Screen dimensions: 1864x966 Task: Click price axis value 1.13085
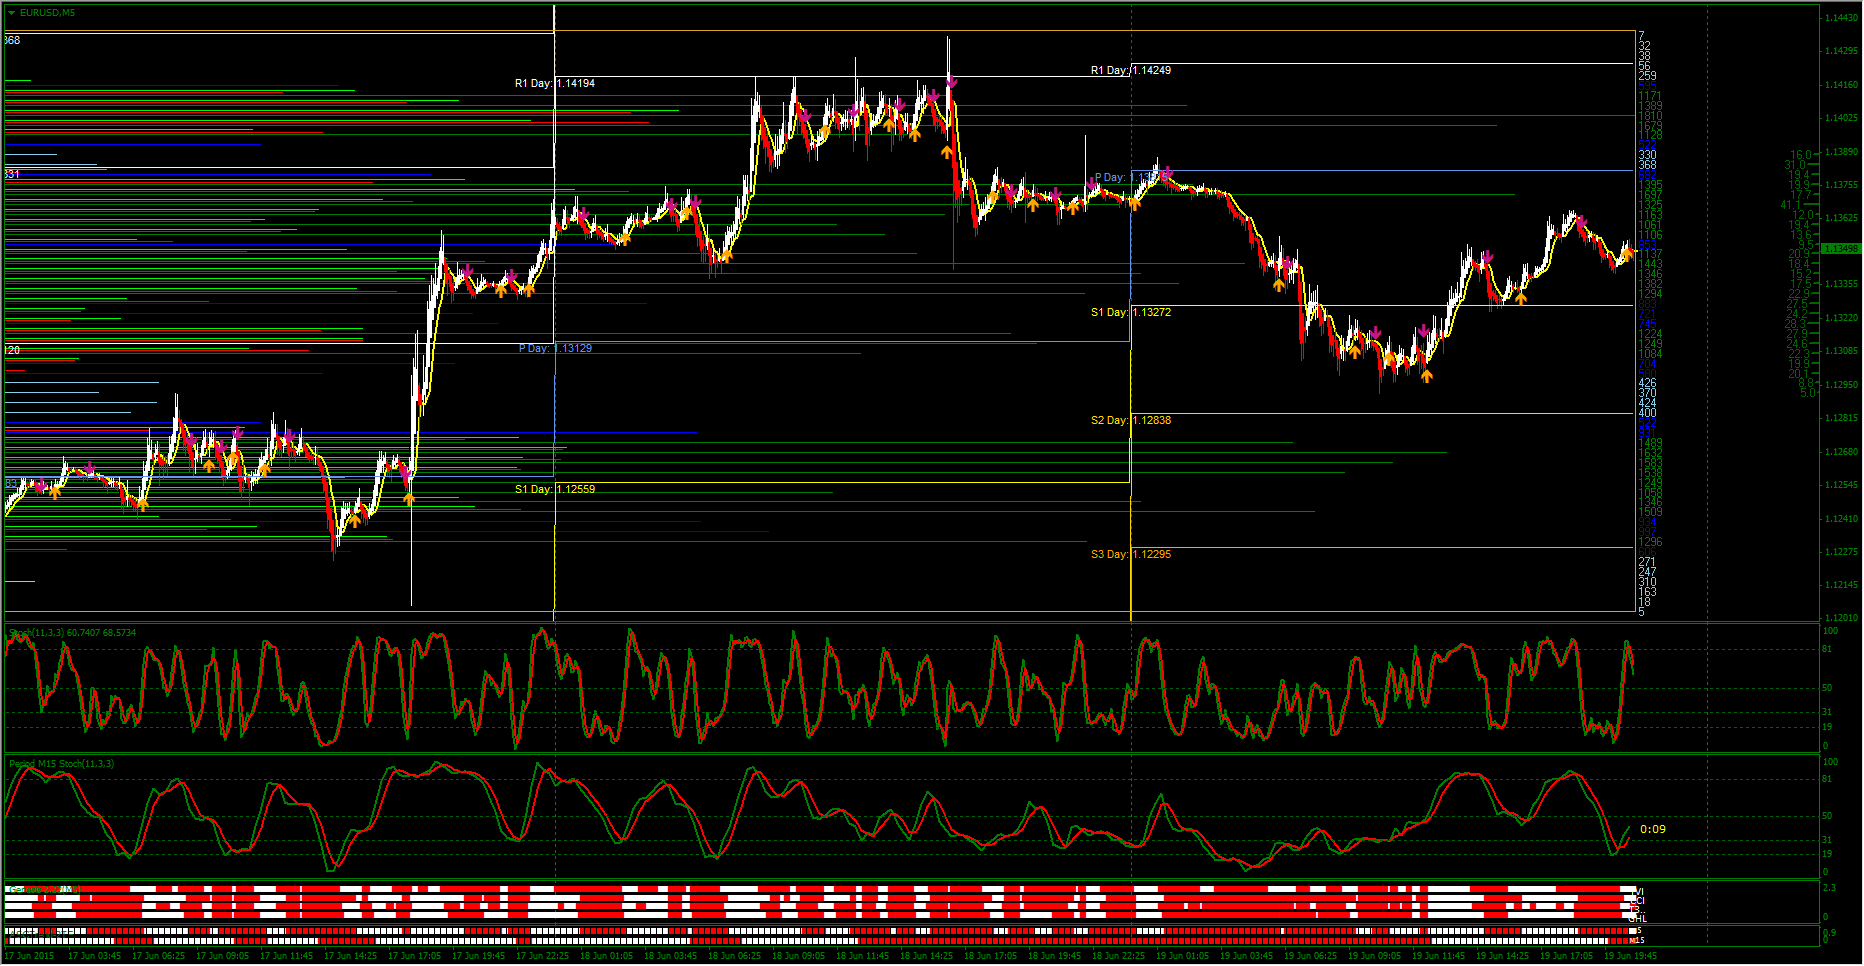click(1842, 351)
